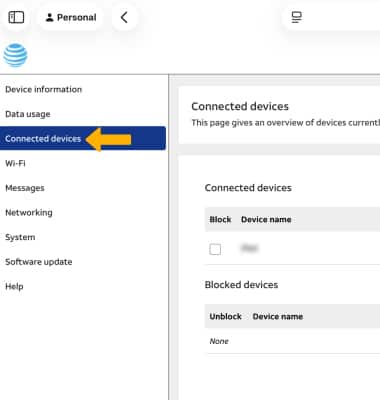Click the blurred device name entry
This screenshot has width=380, height=400.
[249, 248]
